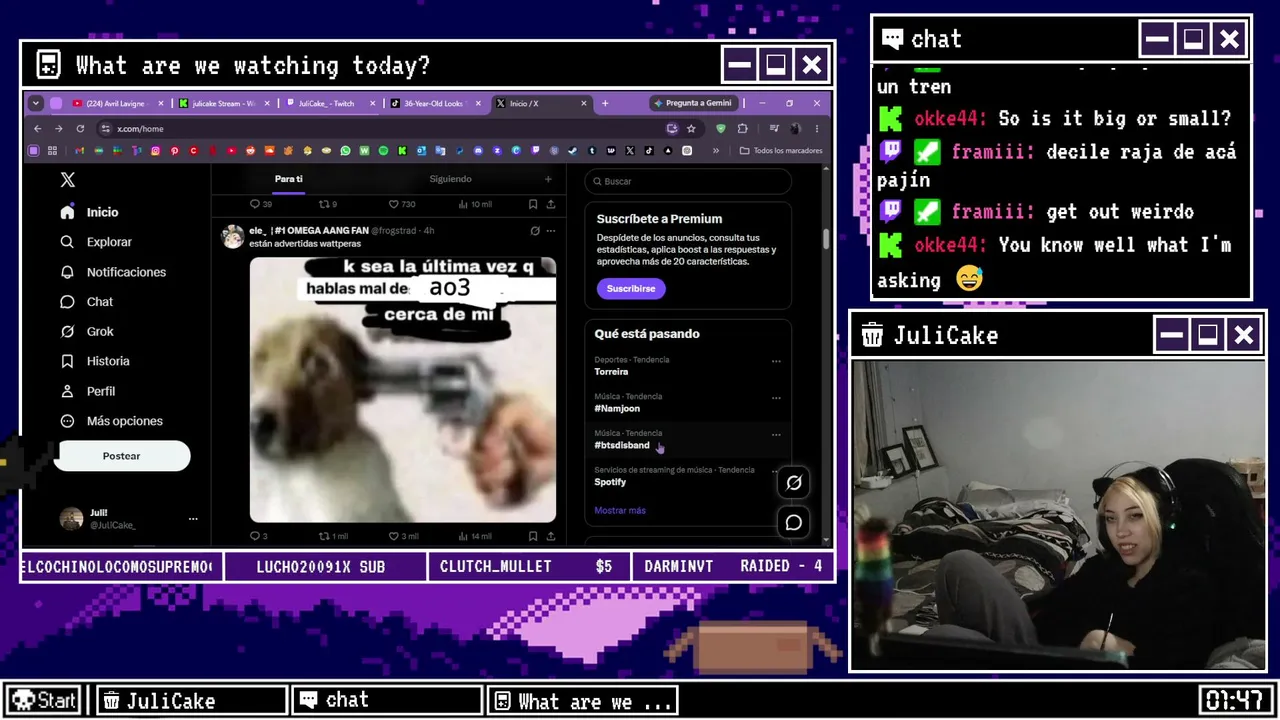Image resolution: width=1280 pixels, height=720 pixels.
Task: Switch to the julicake Stream tab
Action: click(x=222, y=103)
